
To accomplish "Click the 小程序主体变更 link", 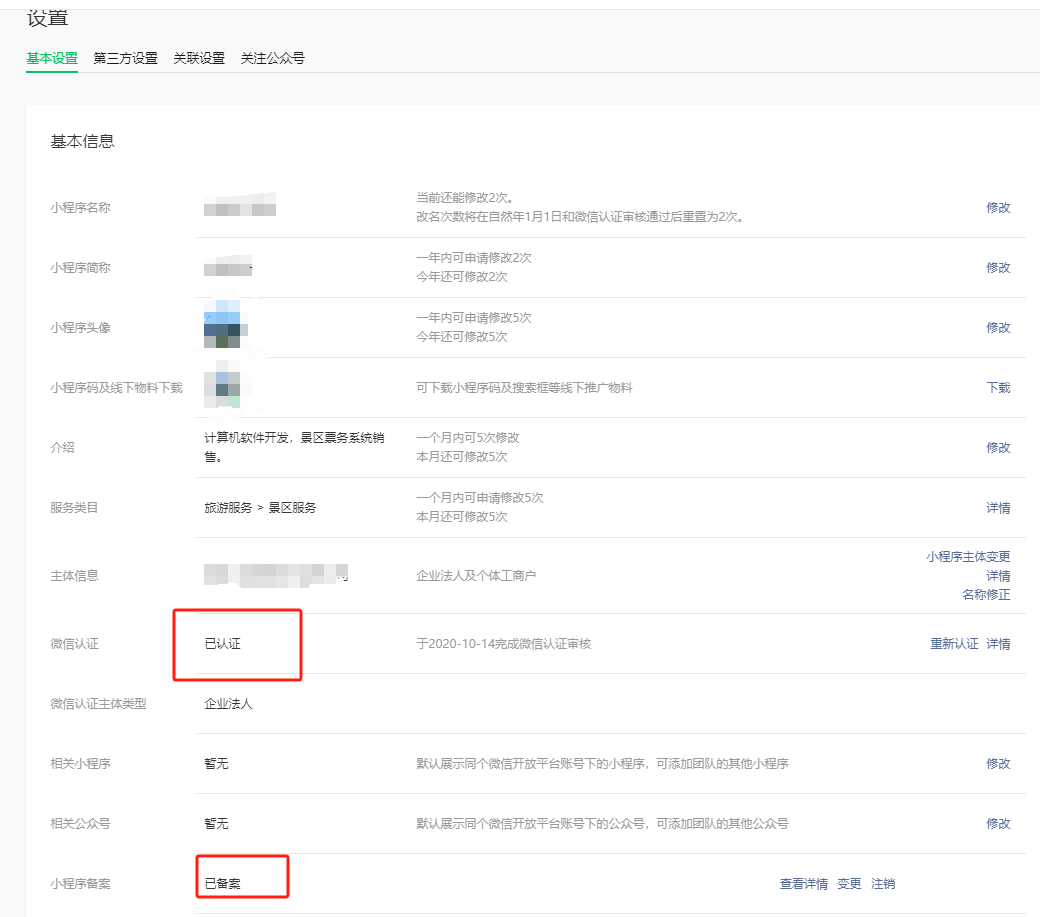I will [x=968, y=557].
